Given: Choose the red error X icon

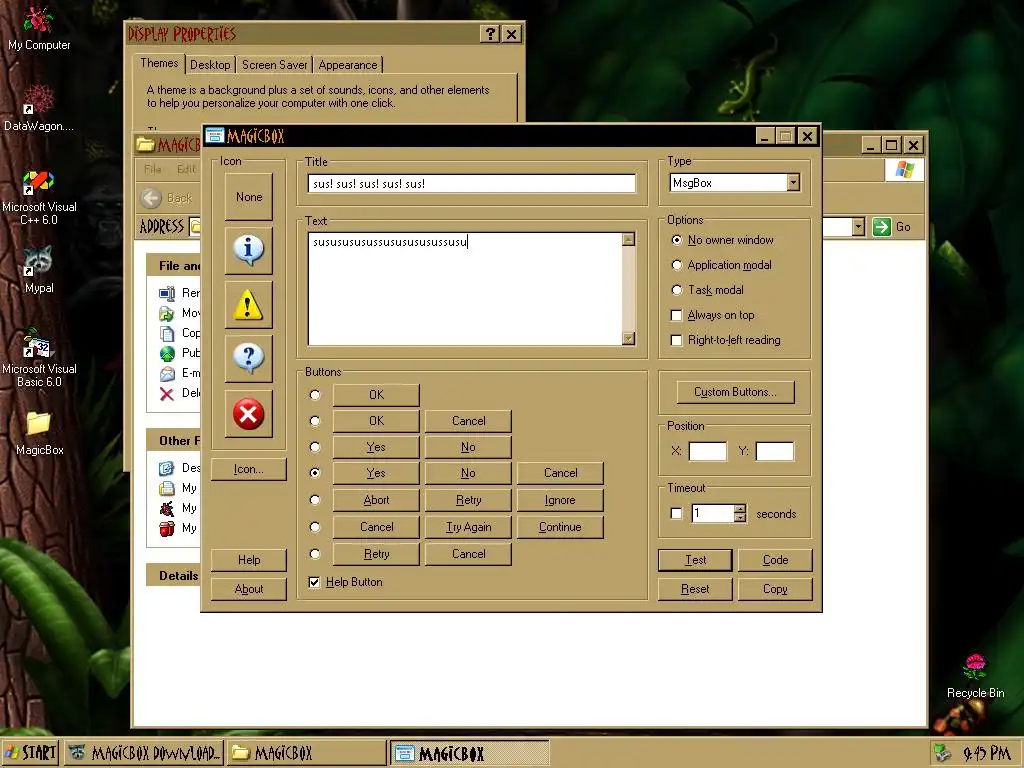Looking at the screenshot, I should point(249,414).
